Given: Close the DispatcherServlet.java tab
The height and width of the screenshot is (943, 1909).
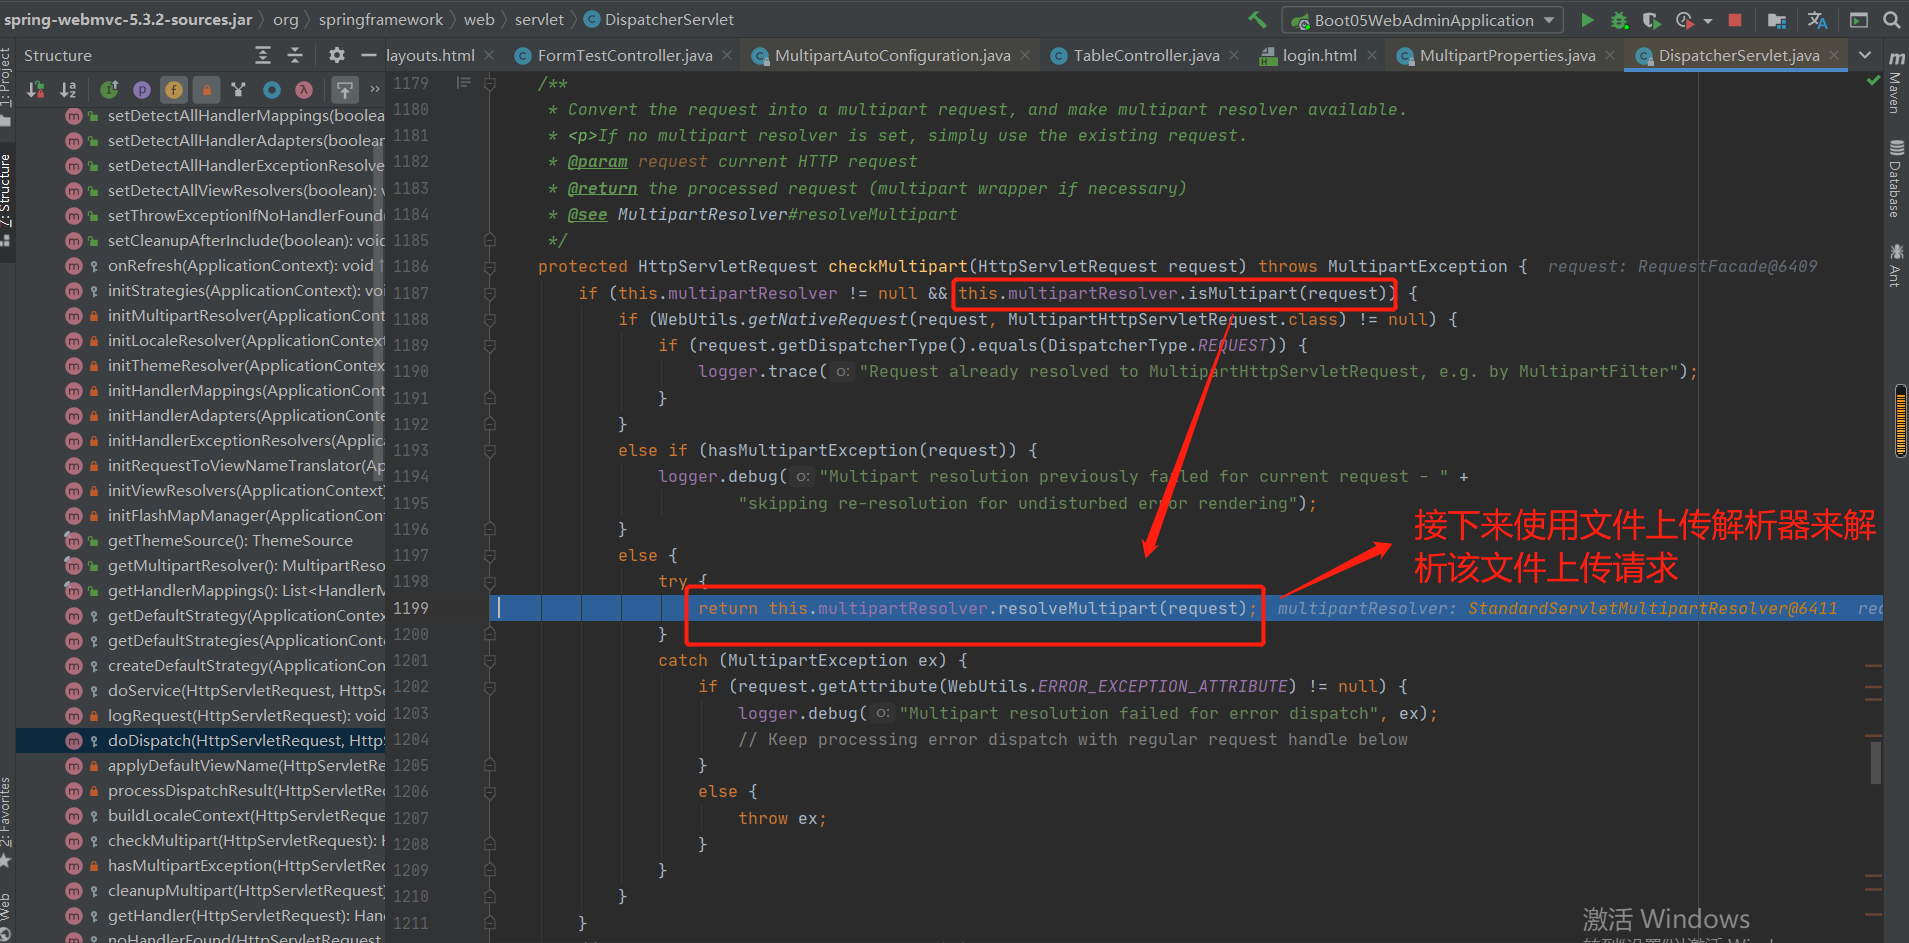Looking at the screenshot, I should click(1834, 55).
